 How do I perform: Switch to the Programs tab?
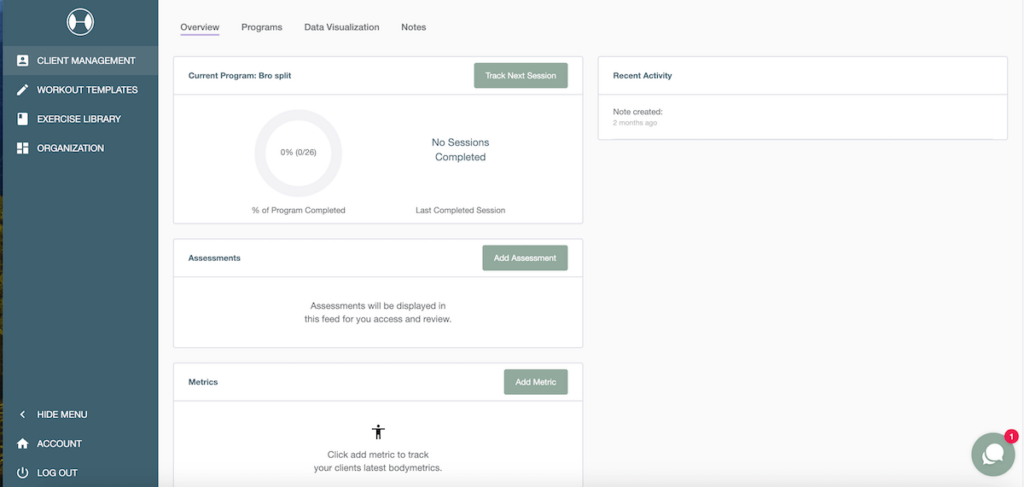(x=261, y=27)
